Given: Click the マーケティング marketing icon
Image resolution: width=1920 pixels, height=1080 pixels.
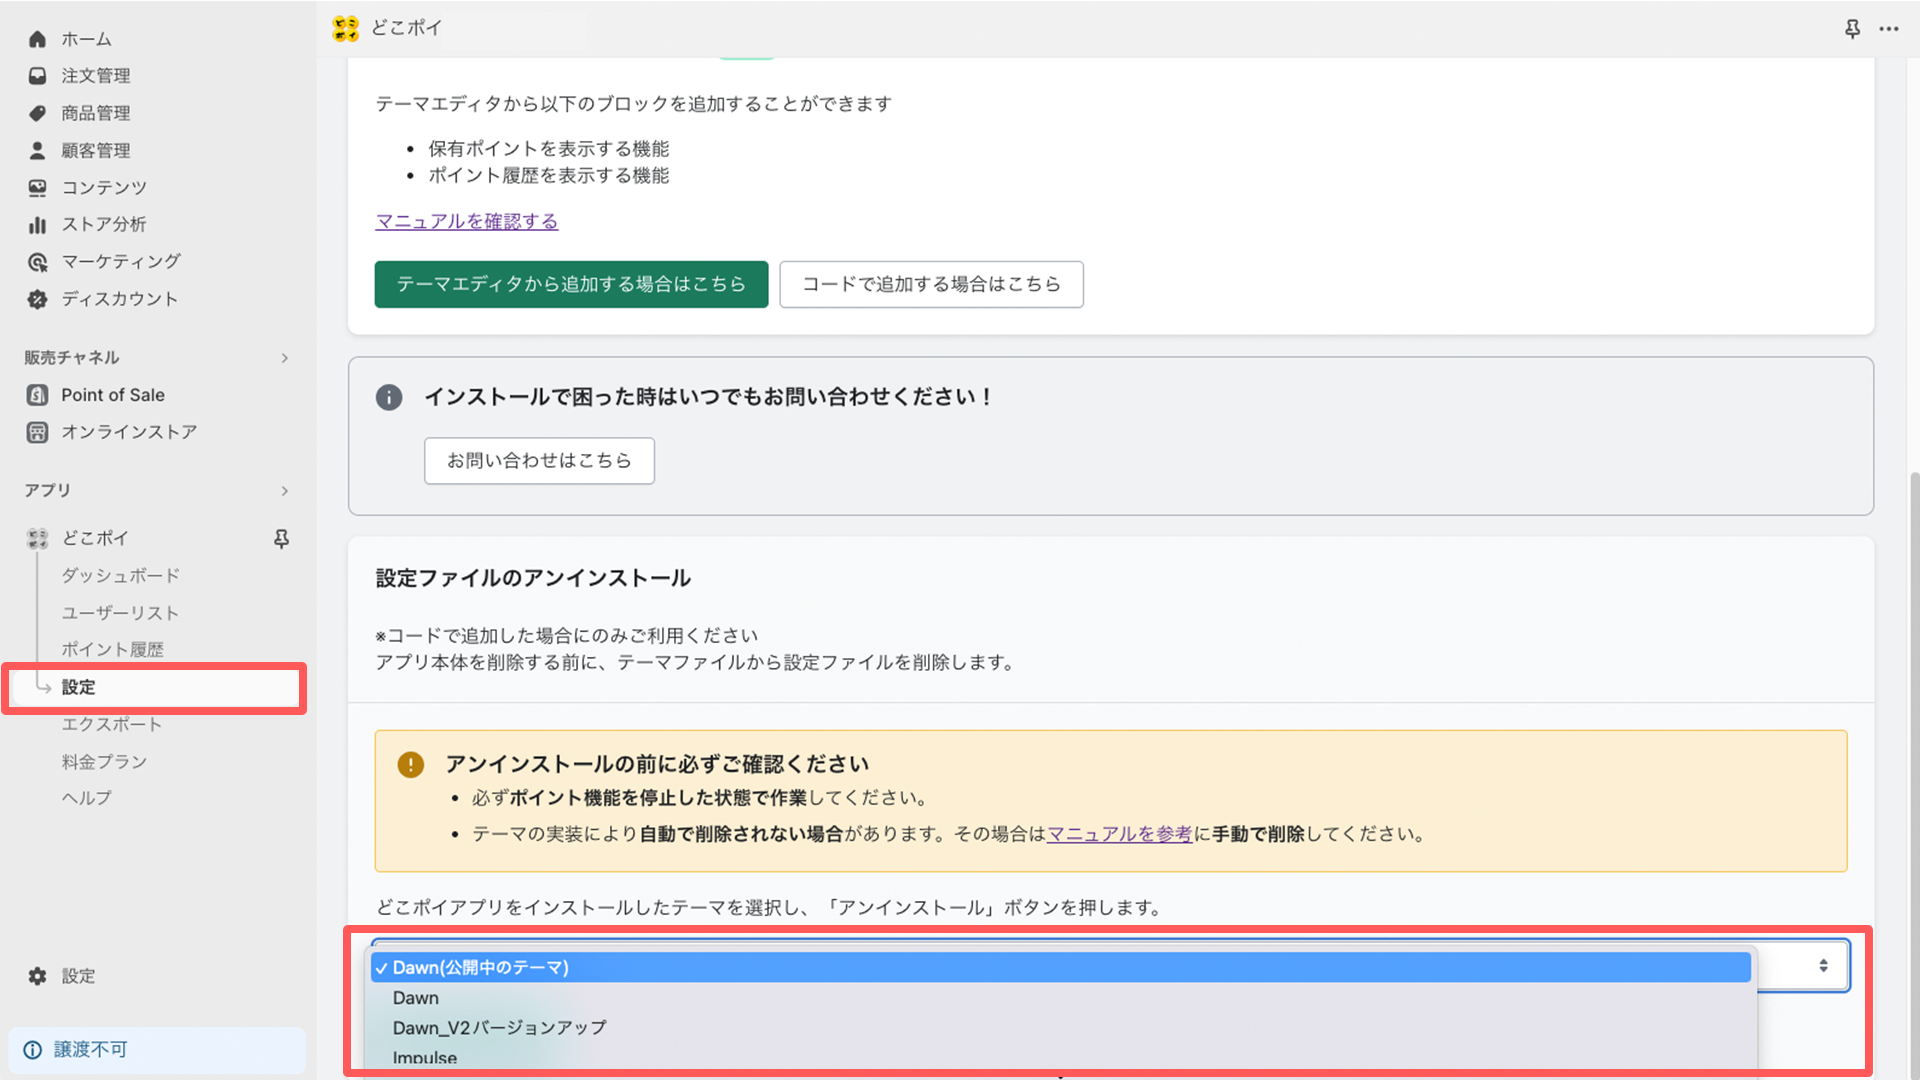Looking at the screenshot, I should [37, 260].
